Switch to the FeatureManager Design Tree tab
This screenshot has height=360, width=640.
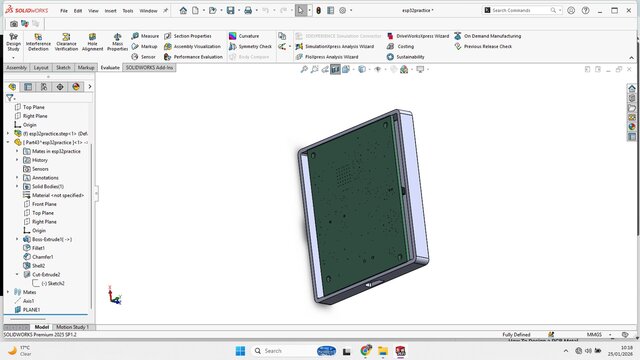point(12,87)
